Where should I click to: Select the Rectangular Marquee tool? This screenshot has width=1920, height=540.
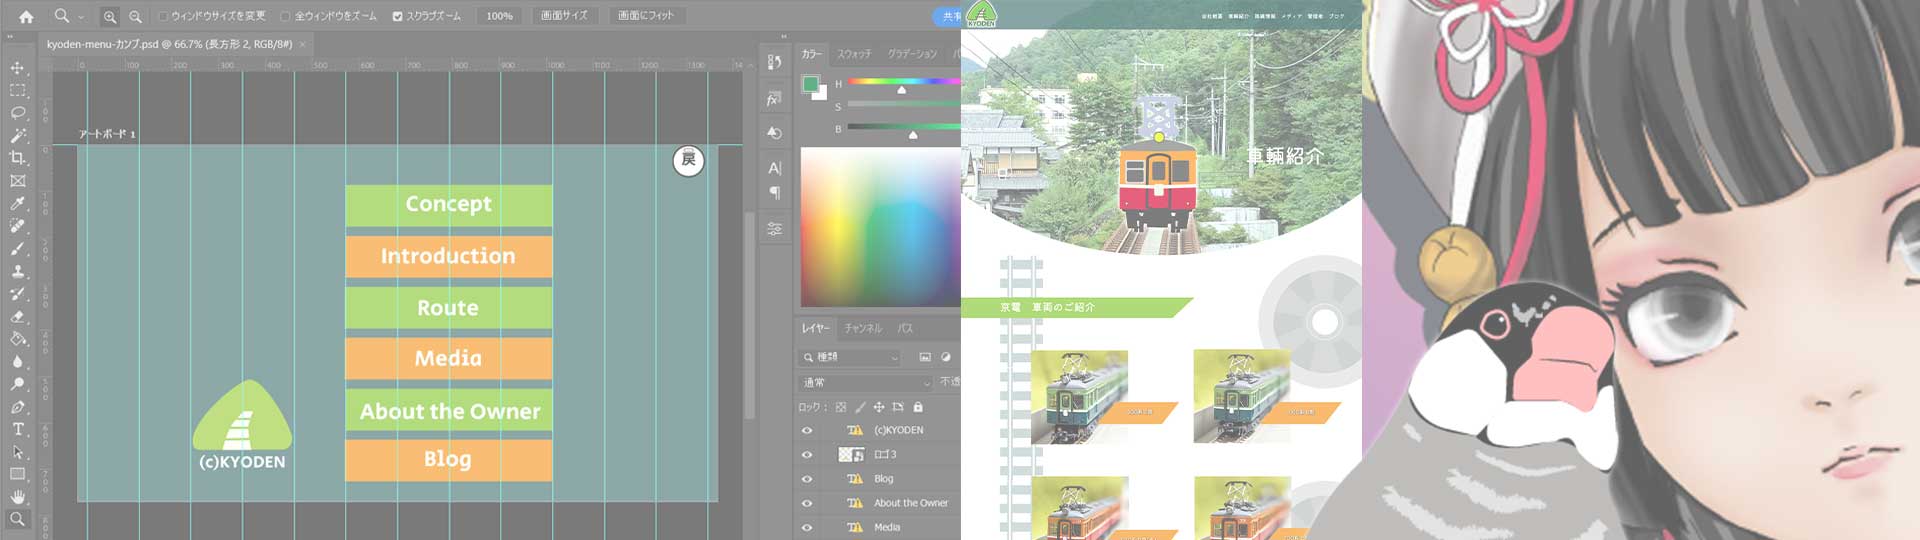tap(17, 90)
